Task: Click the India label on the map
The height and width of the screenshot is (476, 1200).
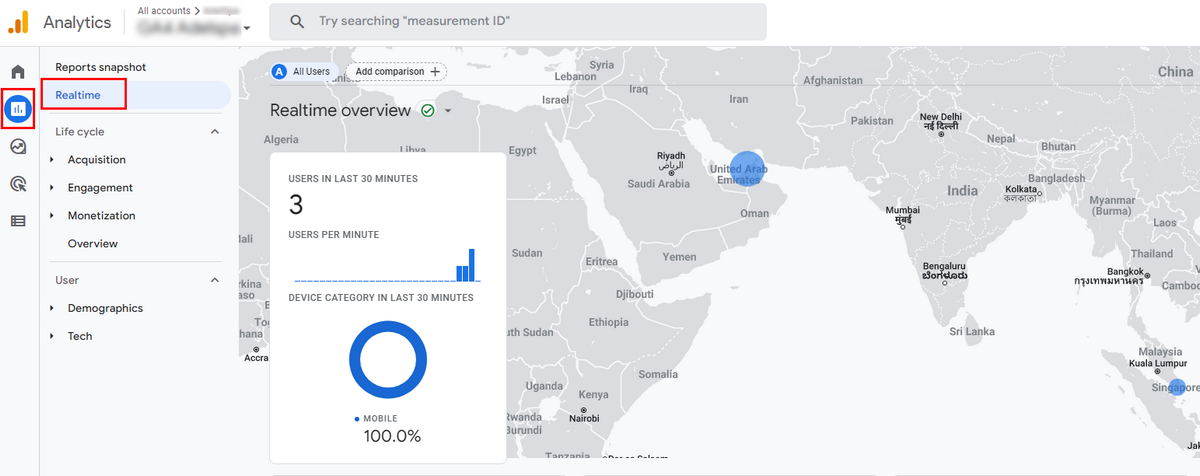Action: click(x=963, y=191)
